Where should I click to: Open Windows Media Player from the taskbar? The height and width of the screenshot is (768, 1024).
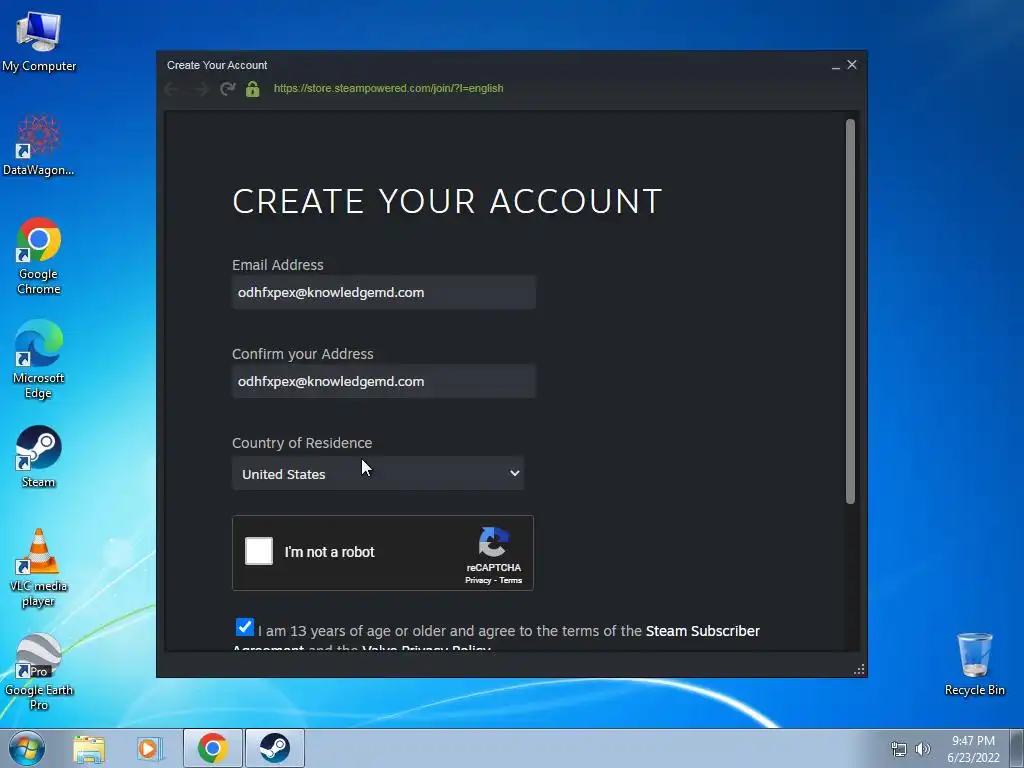click(149, 749)
